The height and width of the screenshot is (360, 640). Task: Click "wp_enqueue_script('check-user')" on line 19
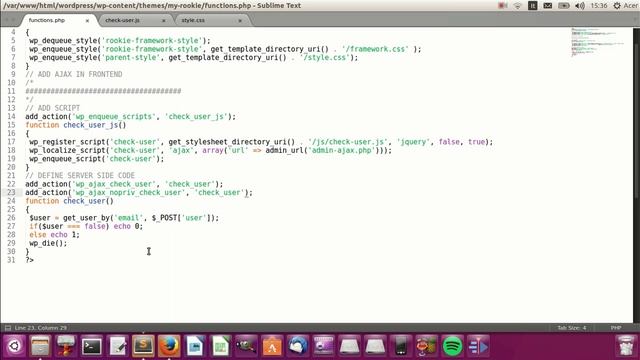click(96, 159)
